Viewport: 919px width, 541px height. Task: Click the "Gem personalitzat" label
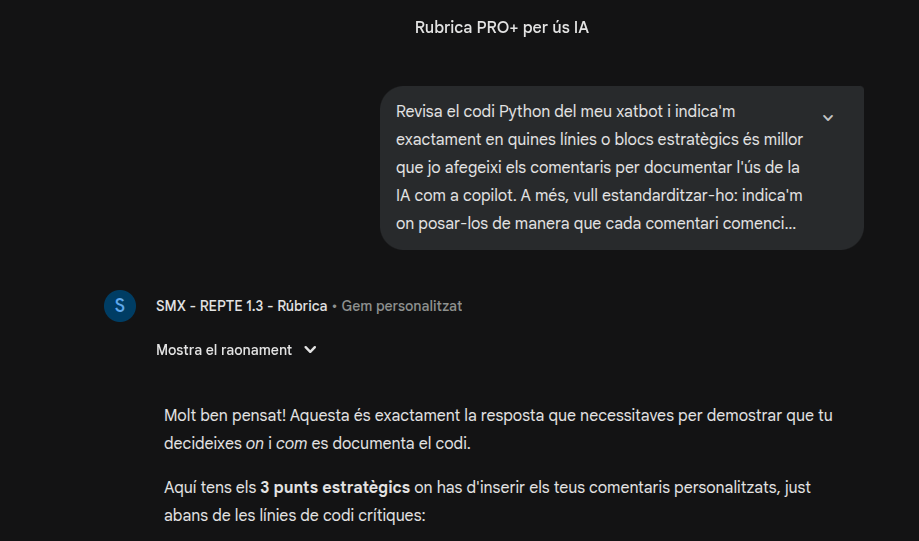pyautogui.click(x=402, y=306)
